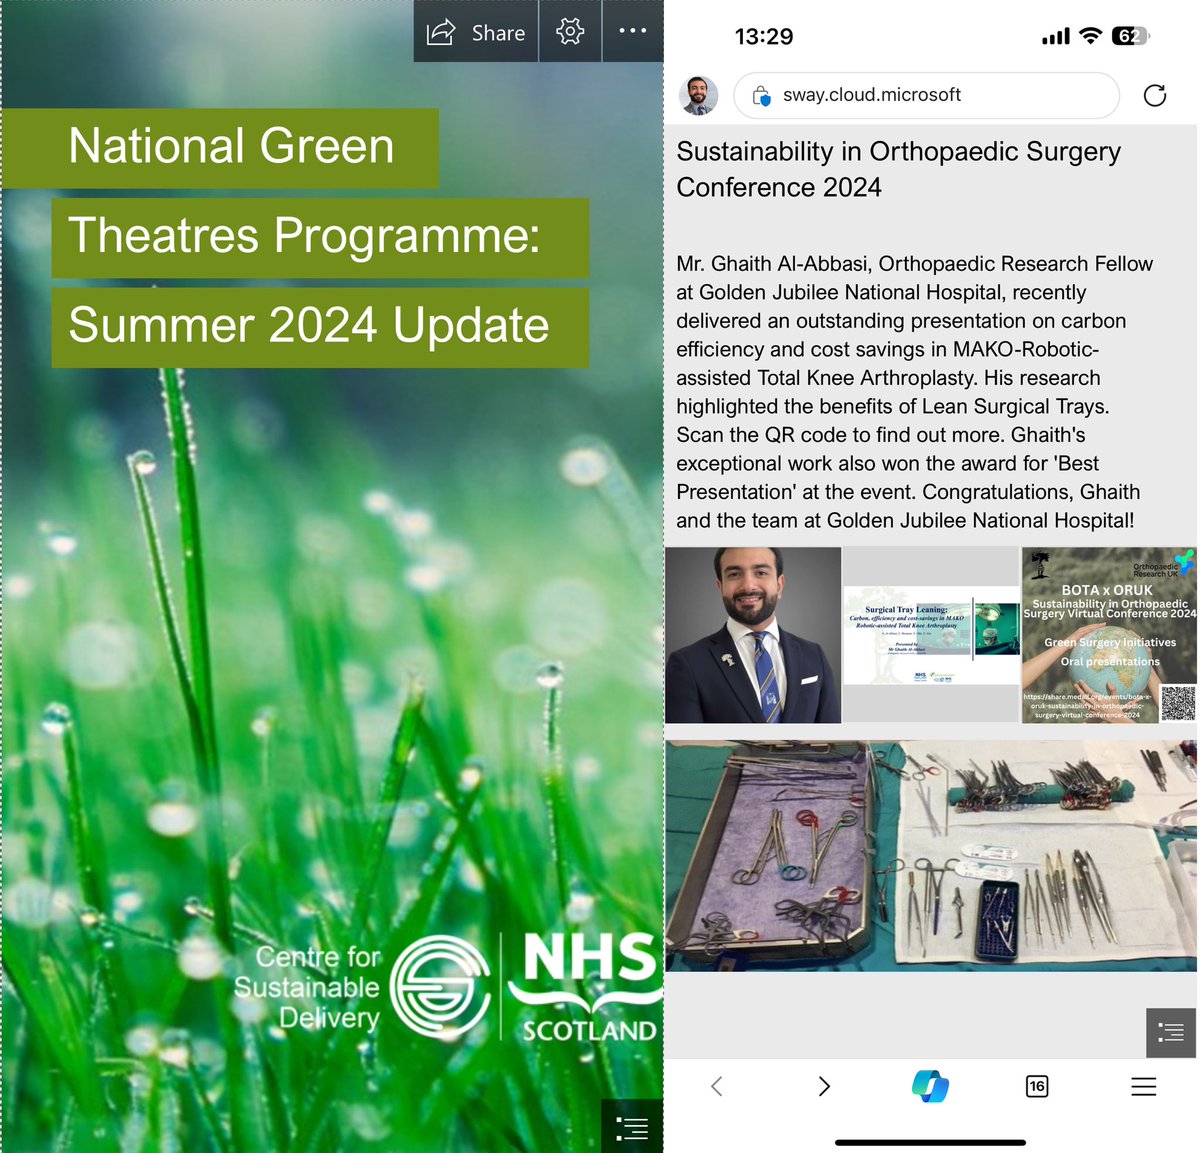Open navigation list icon on left cover

[x=632, y=1127]
